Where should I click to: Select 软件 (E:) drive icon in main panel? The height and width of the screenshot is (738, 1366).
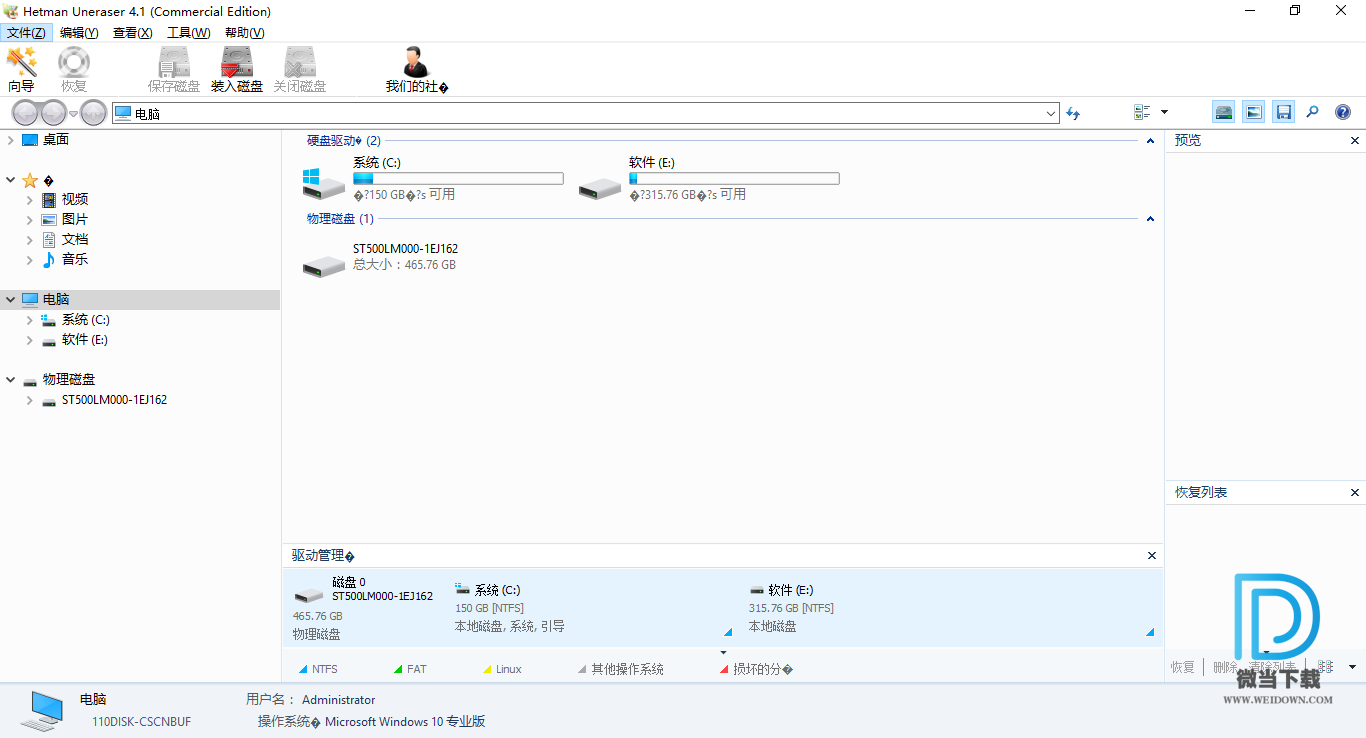point(600,187)
